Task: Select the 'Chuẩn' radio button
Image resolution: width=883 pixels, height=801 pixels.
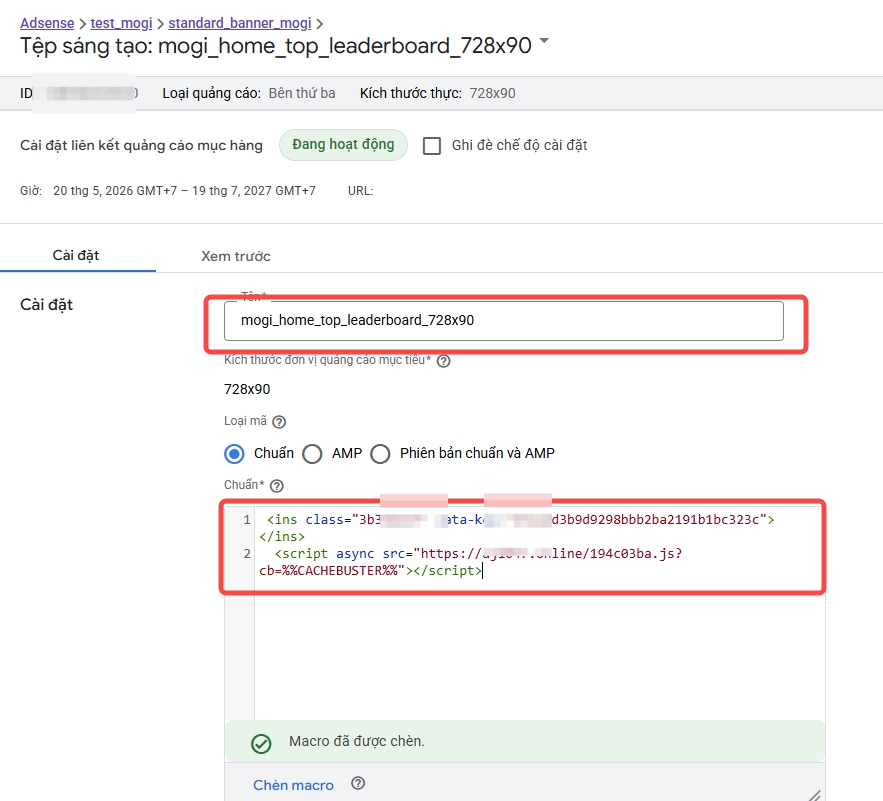Action: pyautogui.click(x=234, y=453)
